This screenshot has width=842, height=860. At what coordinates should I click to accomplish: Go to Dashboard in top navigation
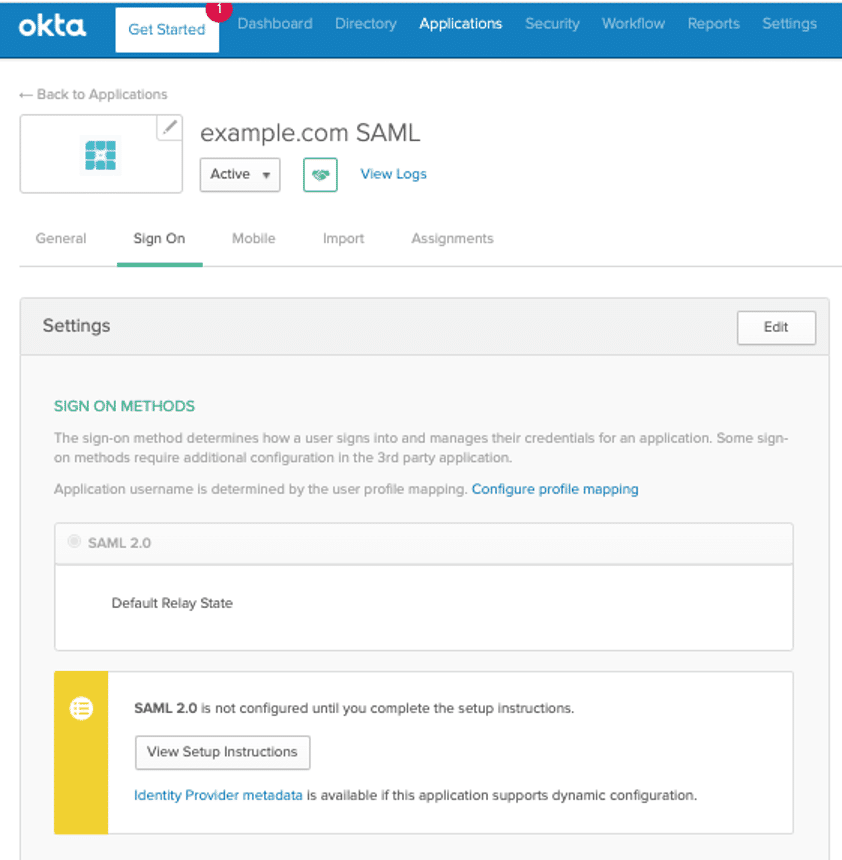coord(275,24)
